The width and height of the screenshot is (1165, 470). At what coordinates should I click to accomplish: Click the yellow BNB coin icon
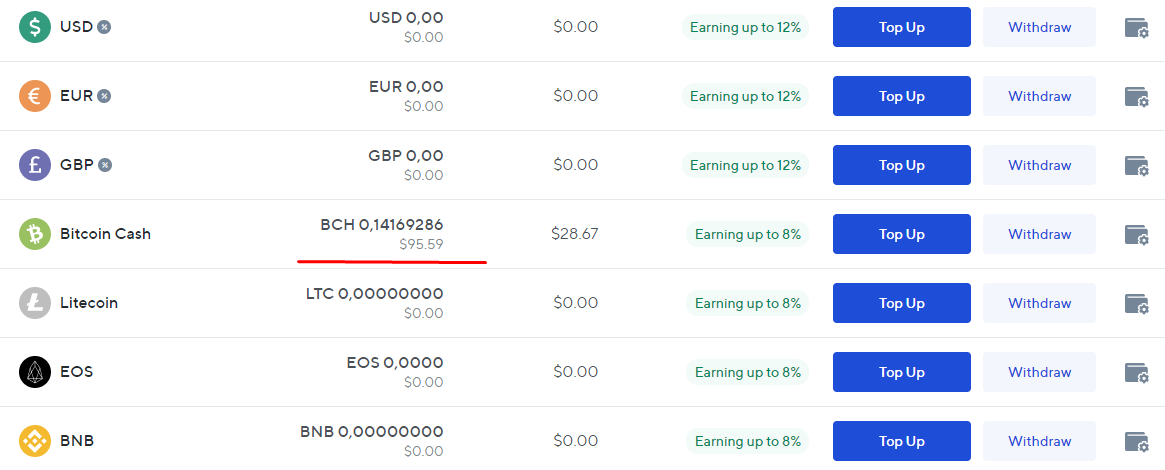coord(35,441)
